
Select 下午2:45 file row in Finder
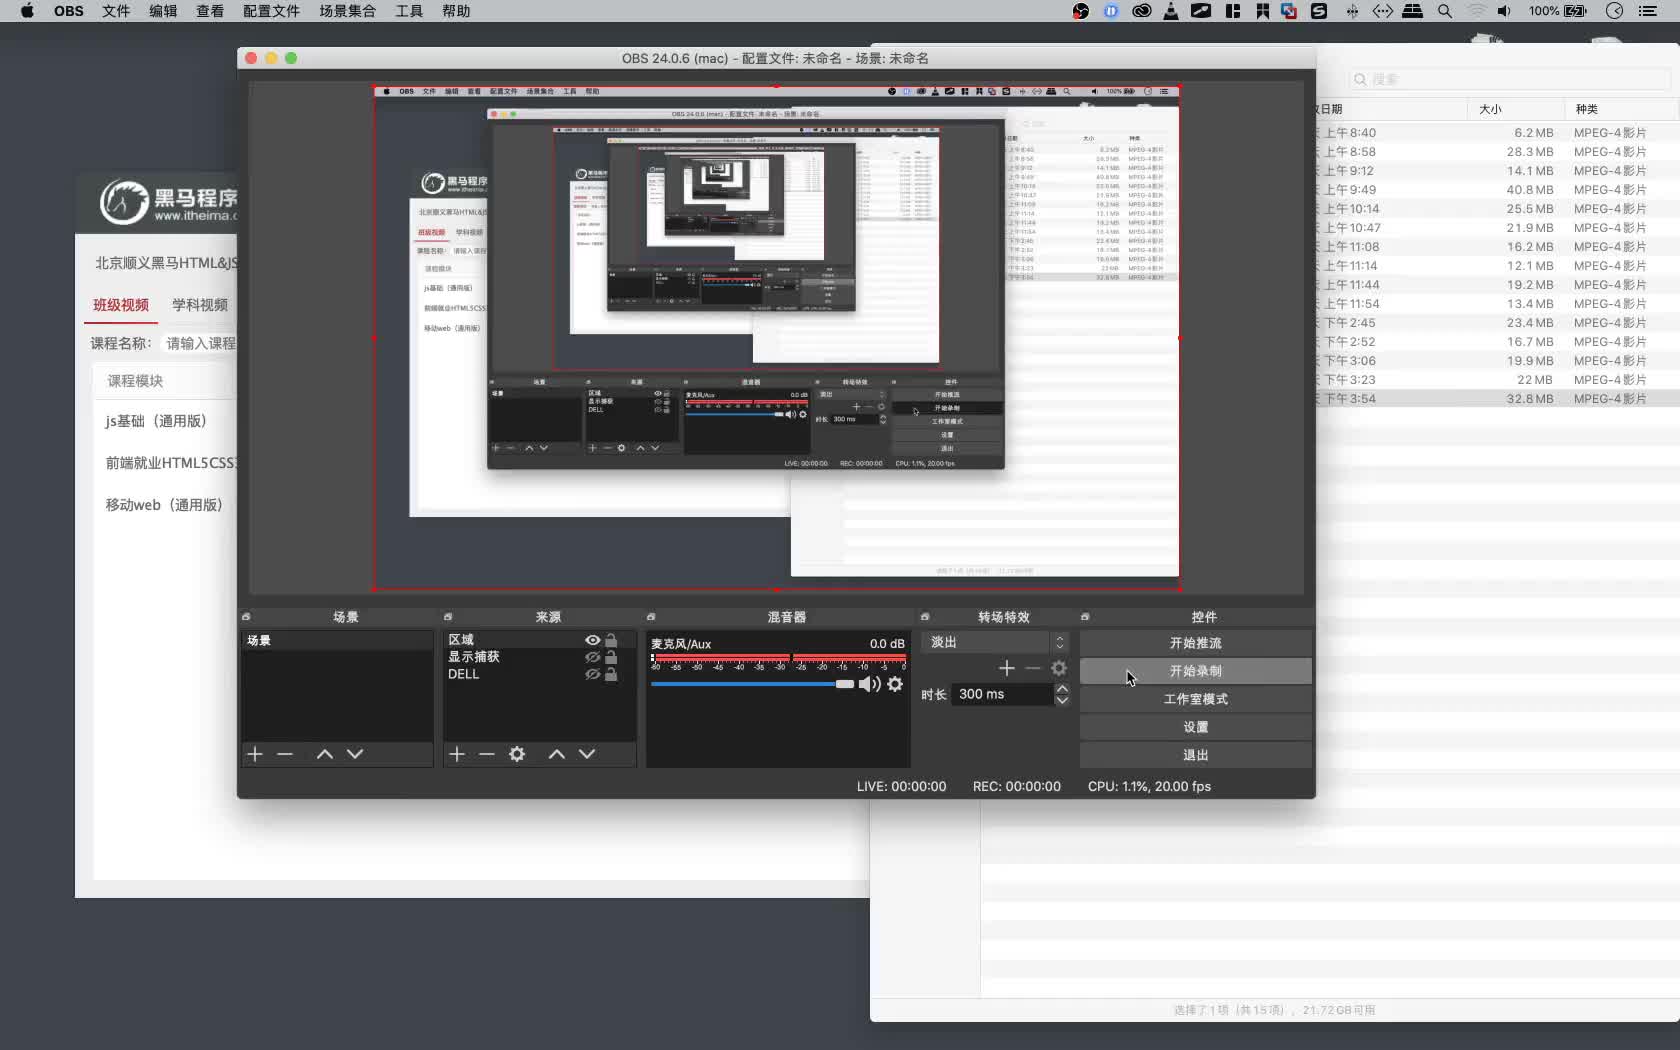(x=1498, y=322)
